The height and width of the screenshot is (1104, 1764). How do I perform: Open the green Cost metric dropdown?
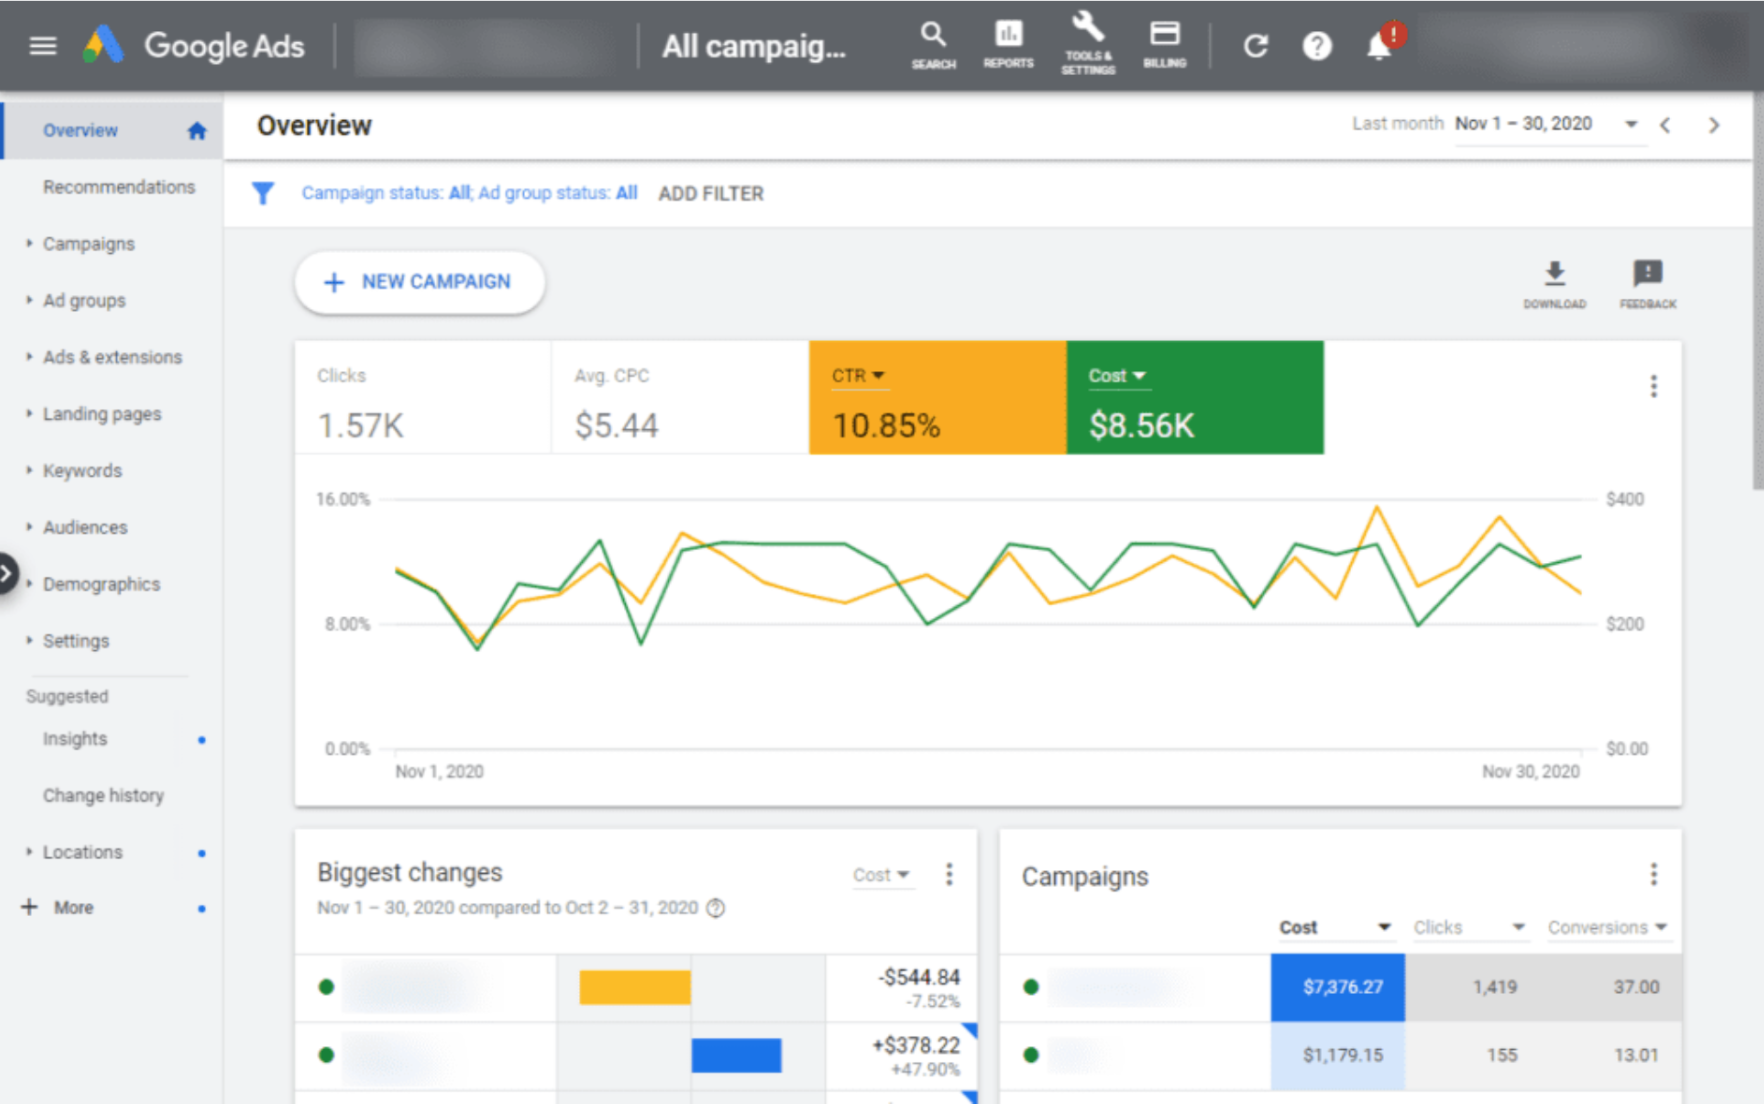[1116, 376]
